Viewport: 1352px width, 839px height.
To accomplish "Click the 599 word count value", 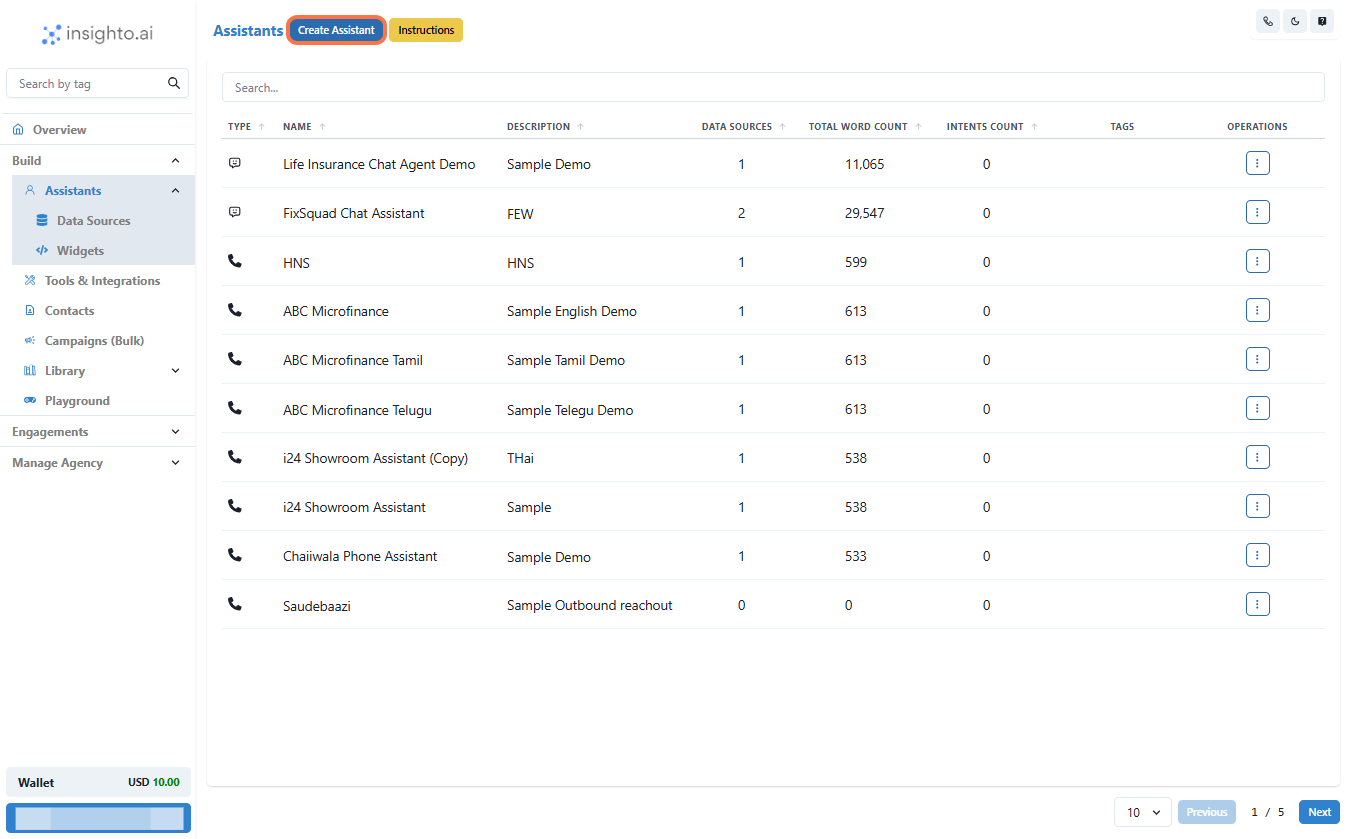I will point(856,262).
